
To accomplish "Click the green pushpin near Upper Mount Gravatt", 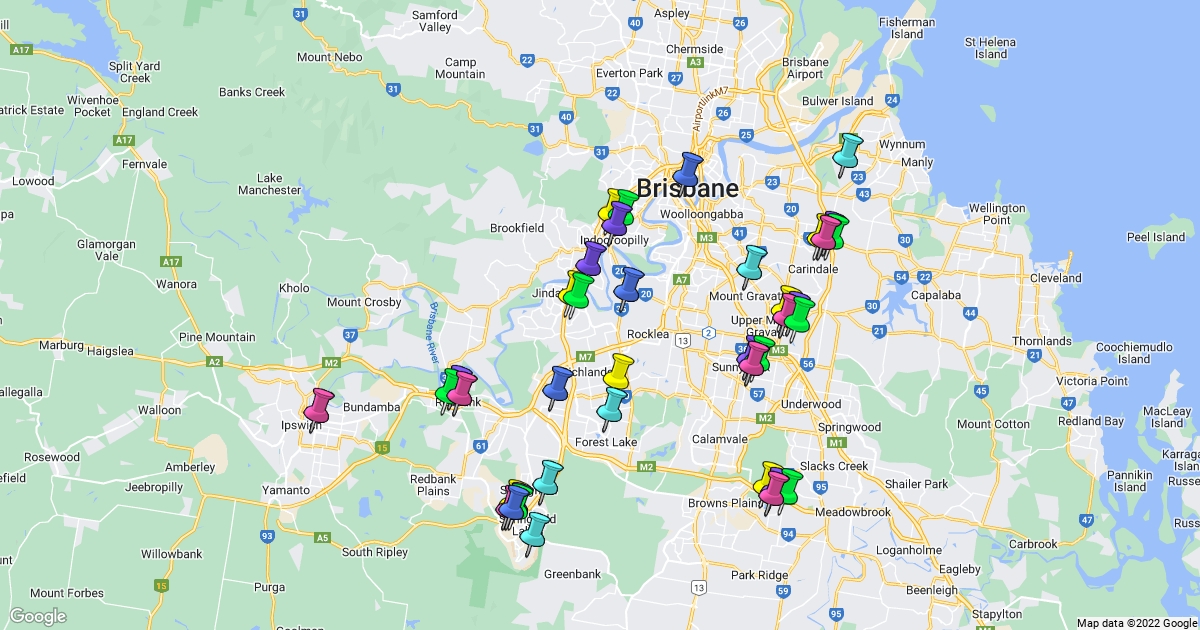I will pos(800,313).
